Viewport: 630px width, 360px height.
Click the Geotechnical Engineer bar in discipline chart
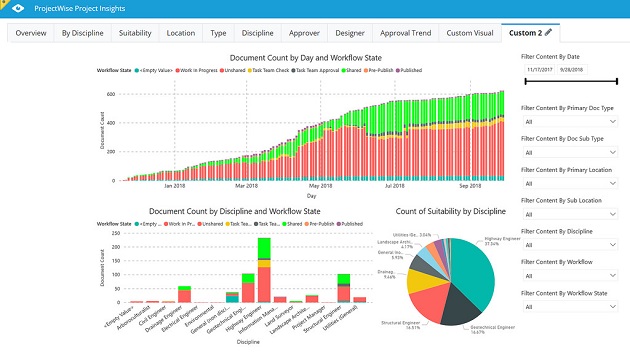(248, 288)
